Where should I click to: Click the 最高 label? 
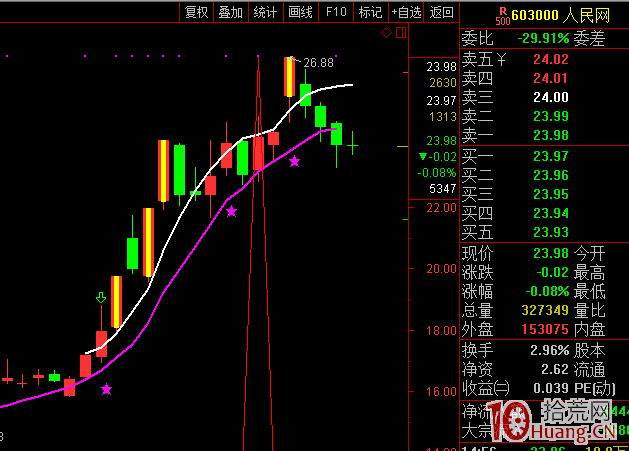pos(589,272)
